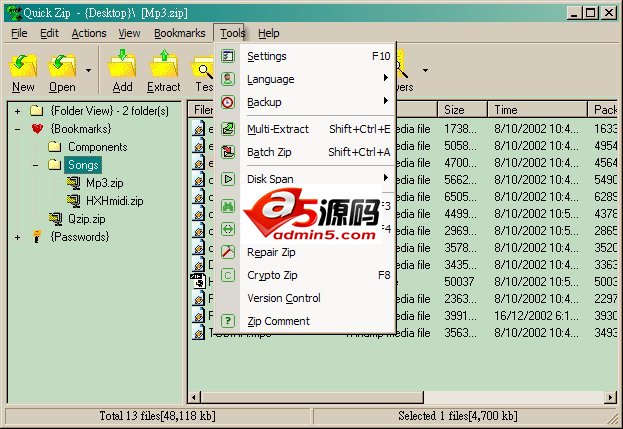Open the Bookmarks menu
This screenshot has width=623, height=429.
click(x=180, y=33)
